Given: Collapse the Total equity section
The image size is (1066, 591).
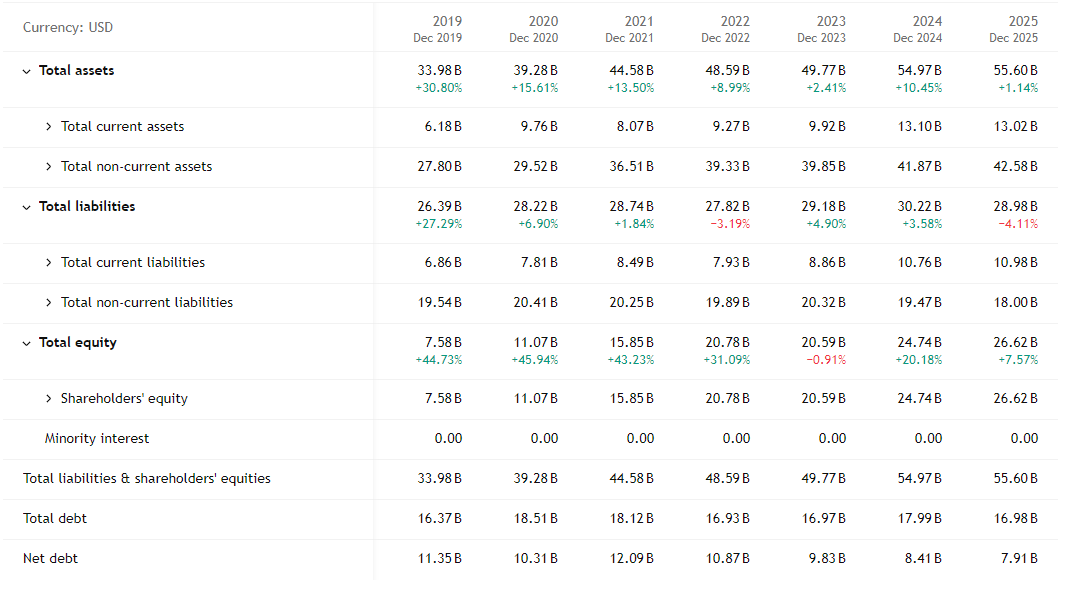Looking at the screenshot, I should pyautogui.click(x=27, y=343).
